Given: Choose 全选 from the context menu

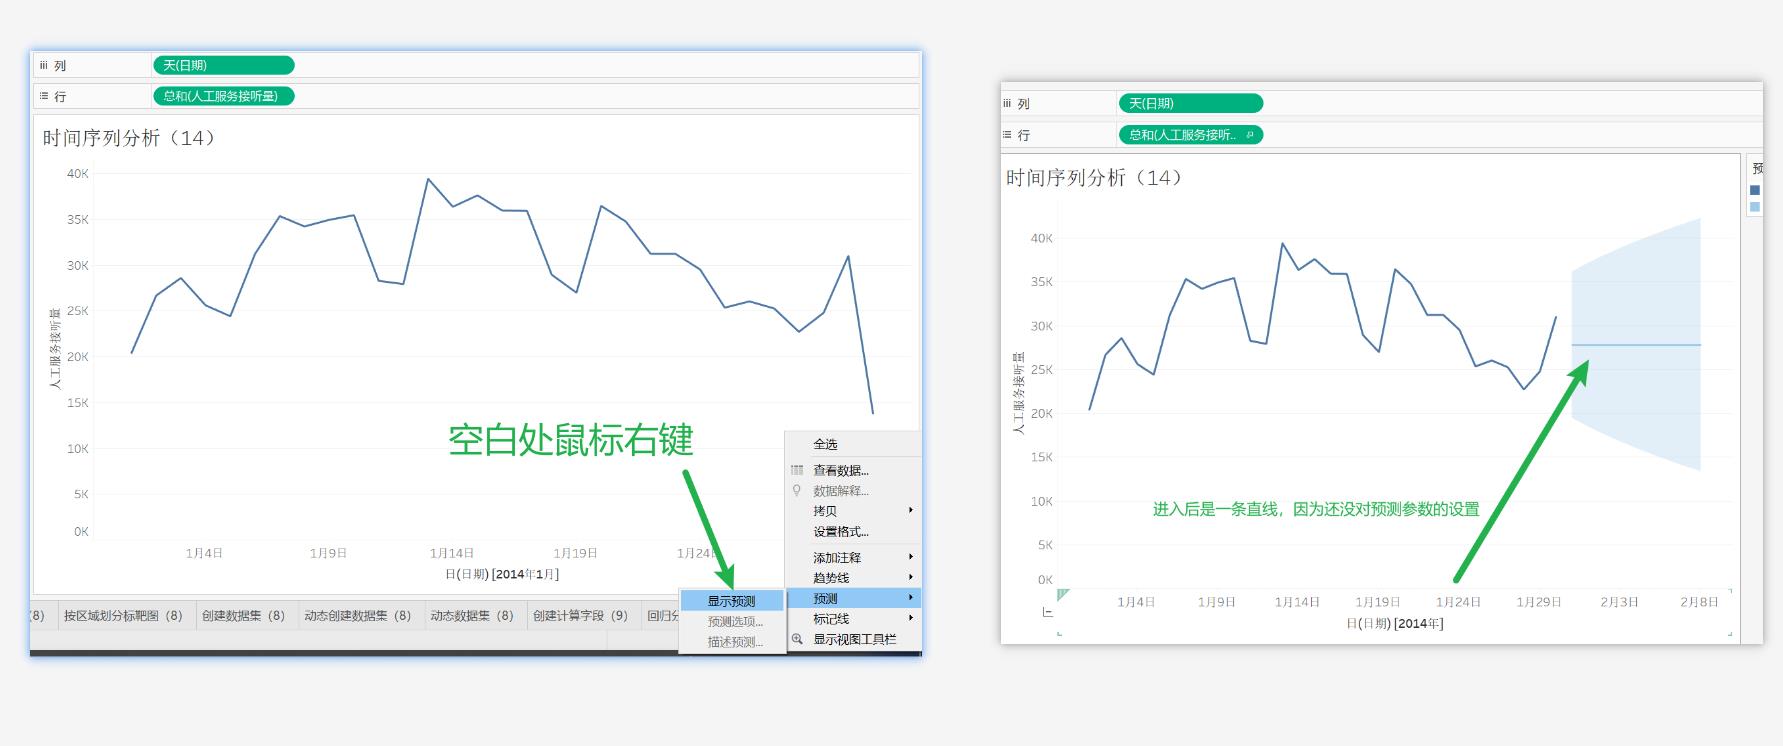Looking at the screenshot, I should click(x=825, y=444).
